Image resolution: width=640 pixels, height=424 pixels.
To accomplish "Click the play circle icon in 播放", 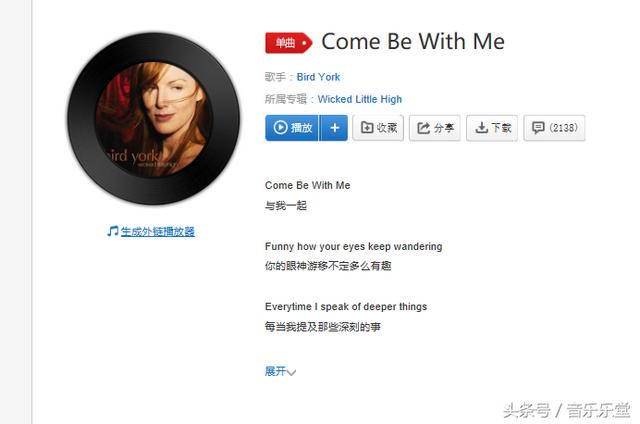I will (x=280, y=128).
